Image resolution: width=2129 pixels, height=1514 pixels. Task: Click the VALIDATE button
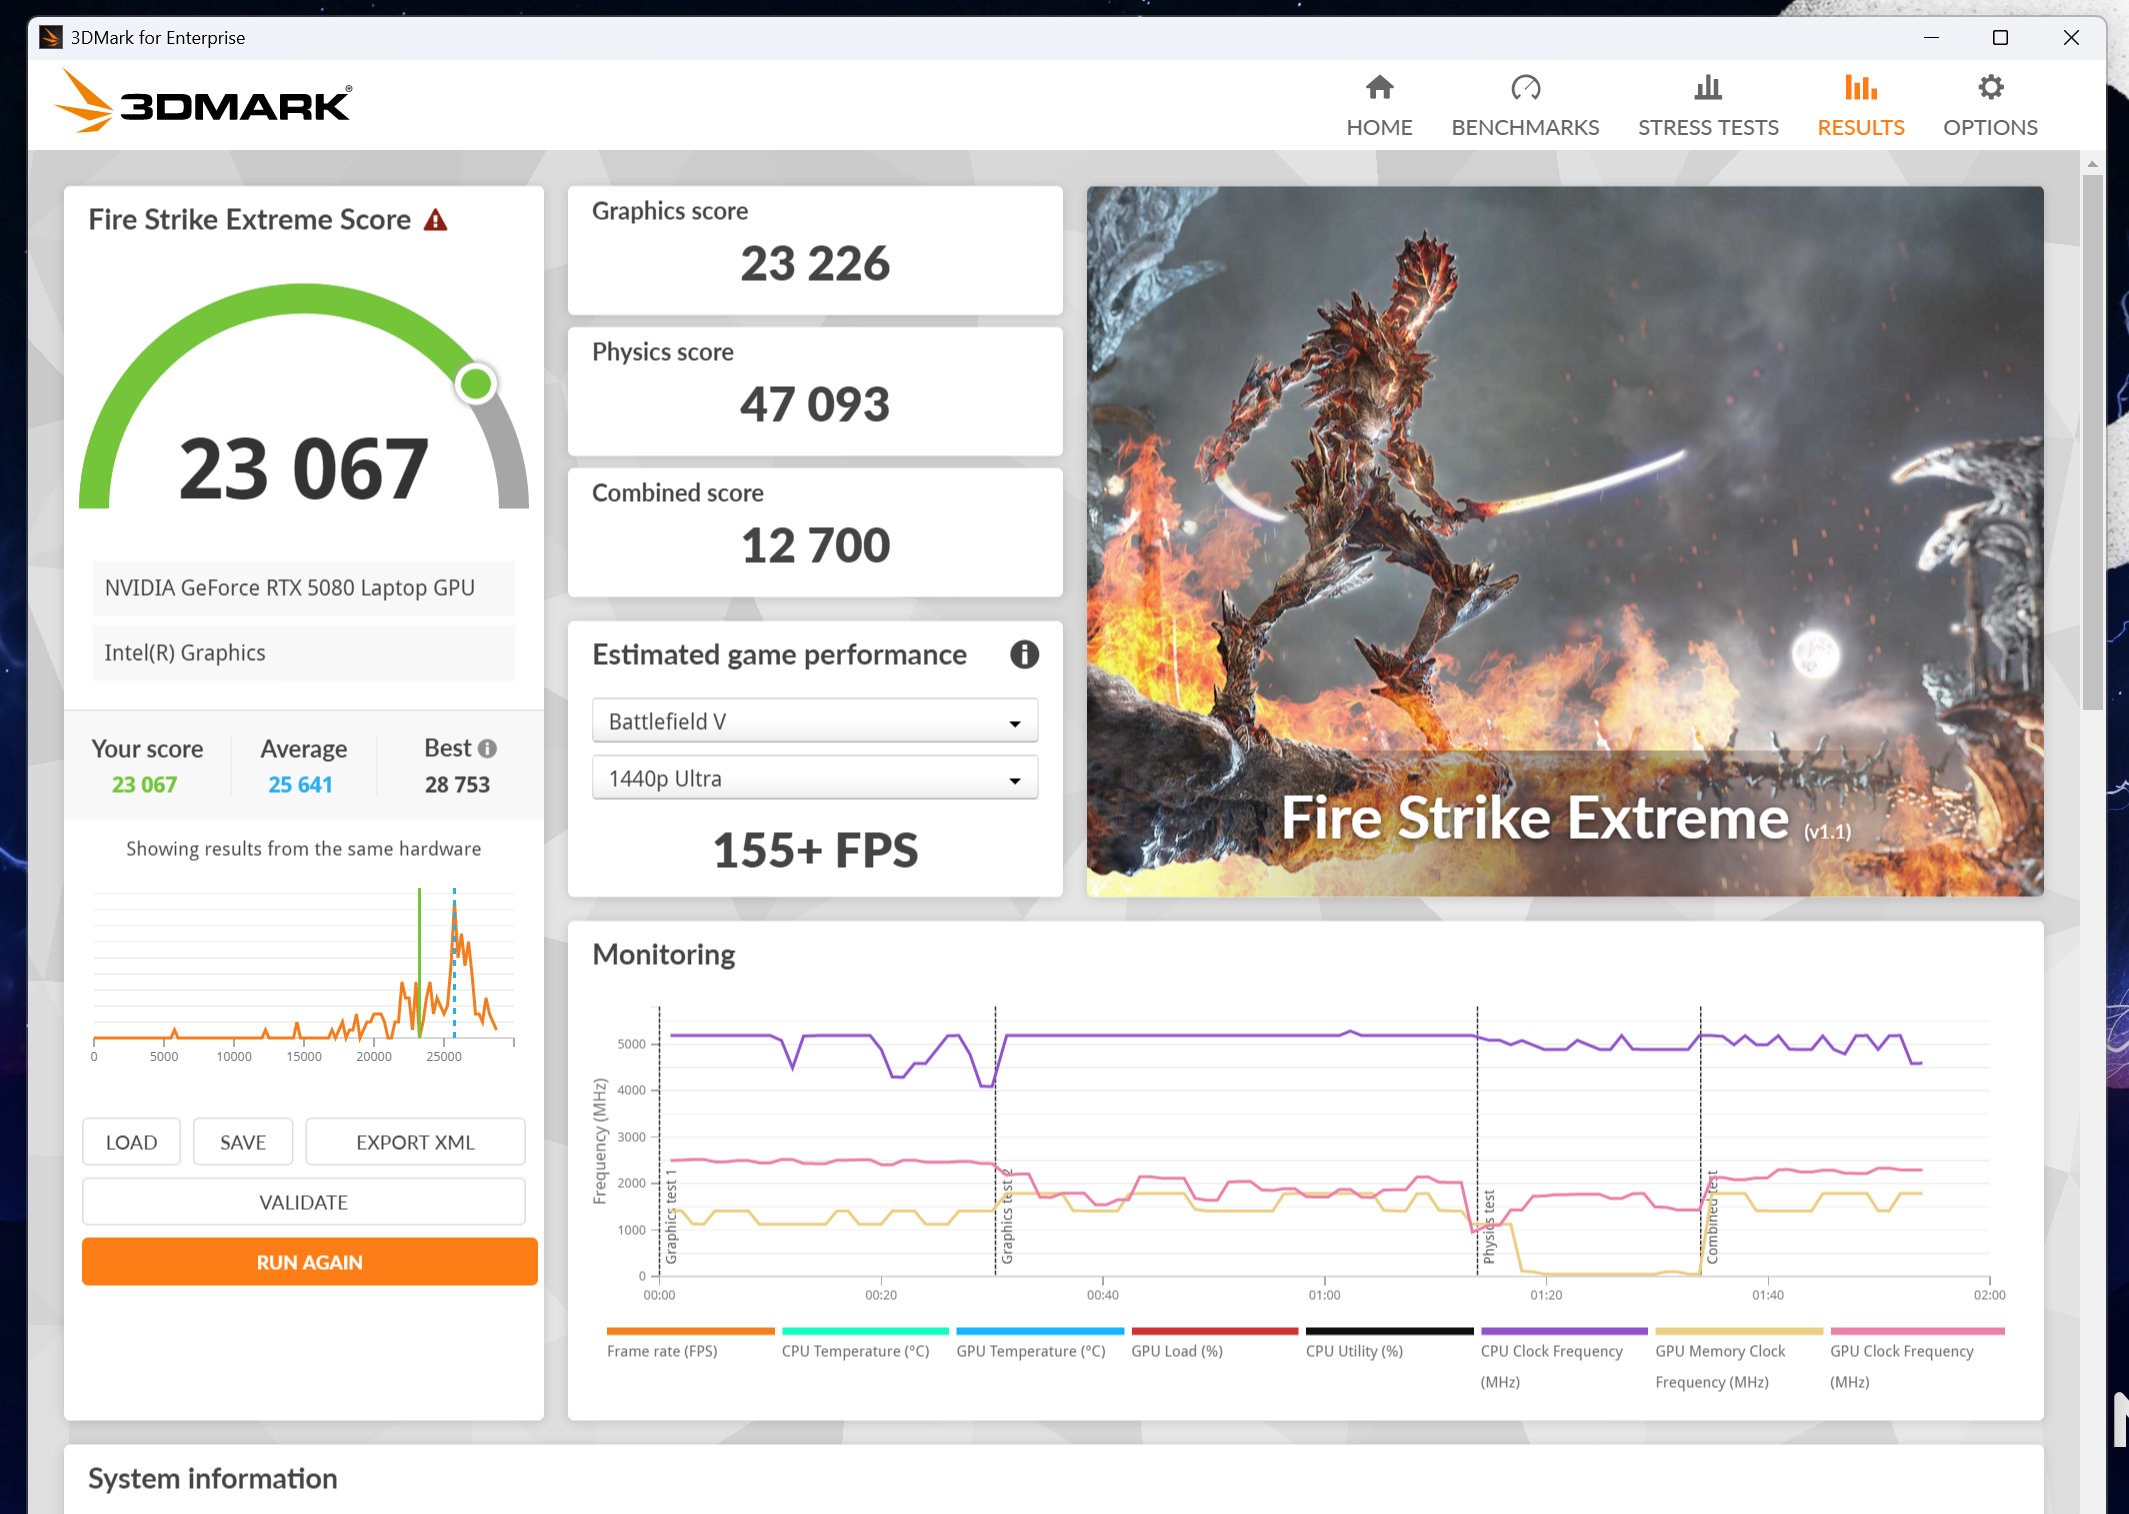304,1202
